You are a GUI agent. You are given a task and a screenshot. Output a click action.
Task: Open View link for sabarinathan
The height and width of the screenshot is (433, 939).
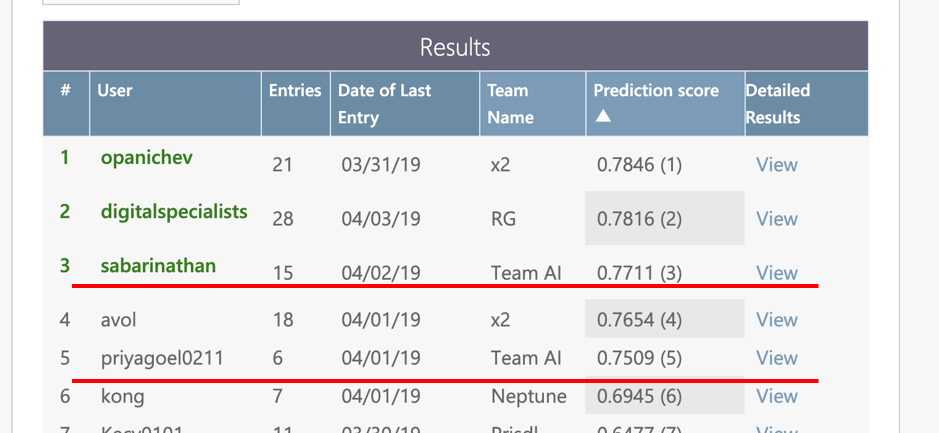[777, 273]
